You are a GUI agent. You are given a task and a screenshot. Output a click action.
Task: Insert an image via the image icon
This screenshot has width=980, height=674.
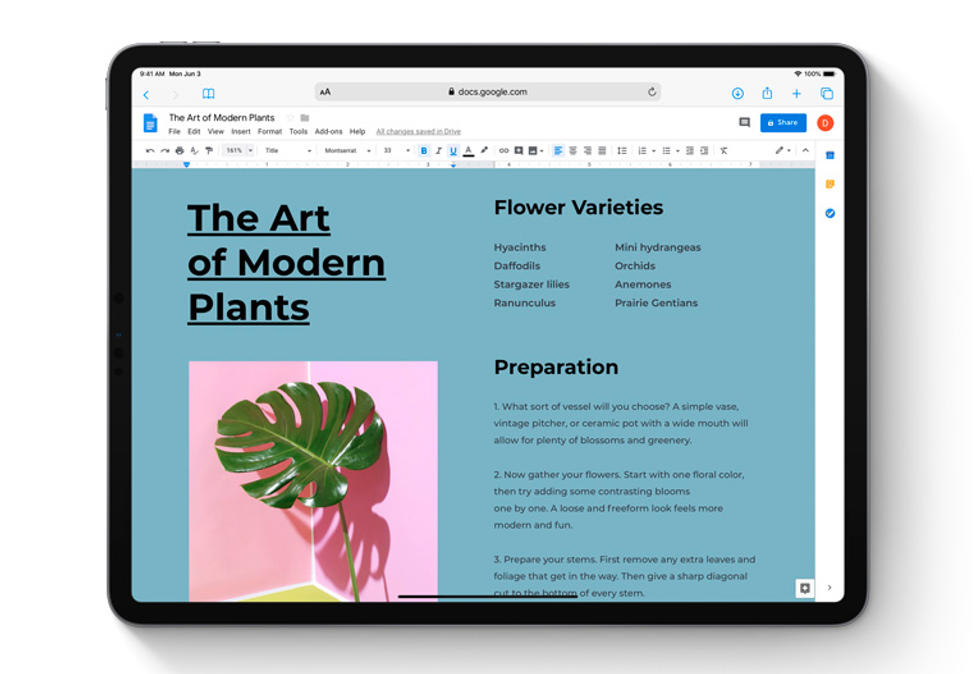(532, 151)
